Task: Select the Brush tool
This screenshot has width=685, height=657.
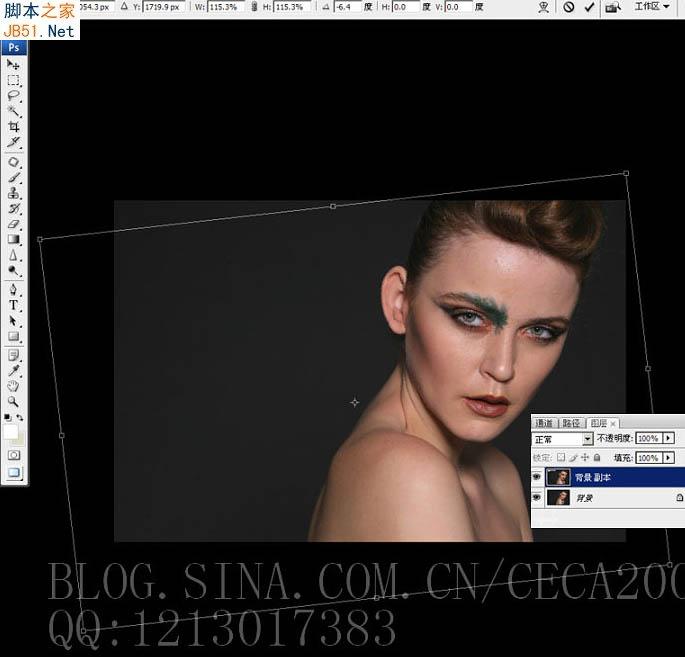Action: click(13, 177)
